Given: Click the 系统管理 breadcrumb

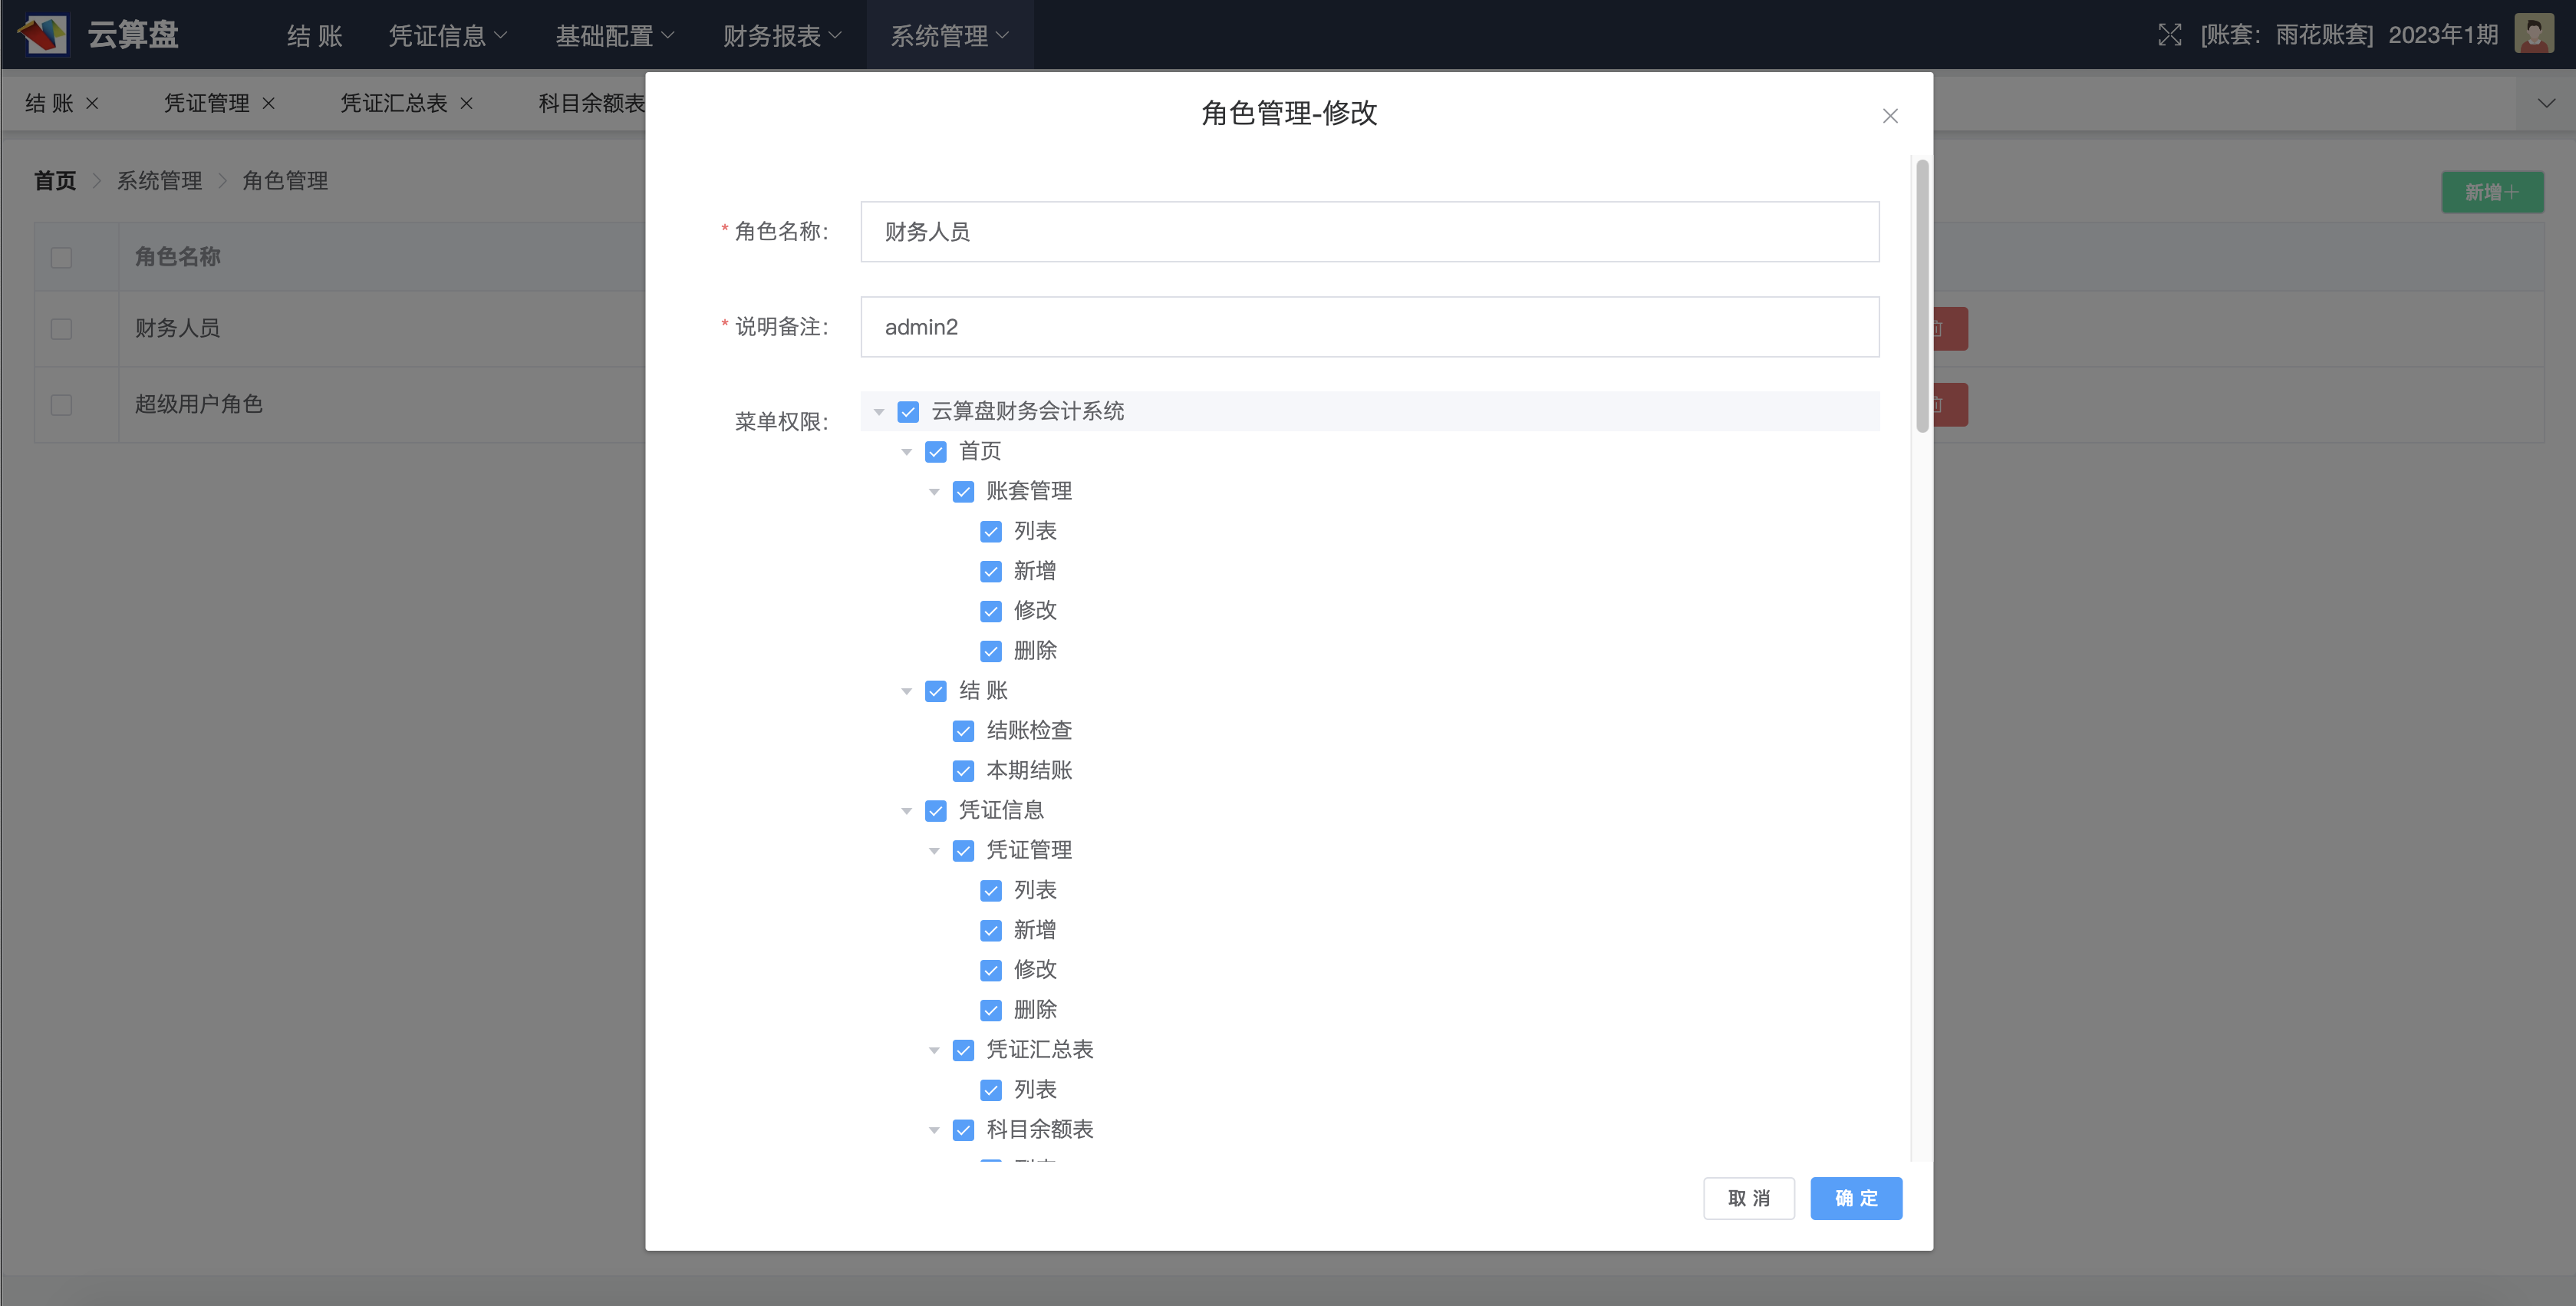Looking at the screenshot, I should point(160,181).
